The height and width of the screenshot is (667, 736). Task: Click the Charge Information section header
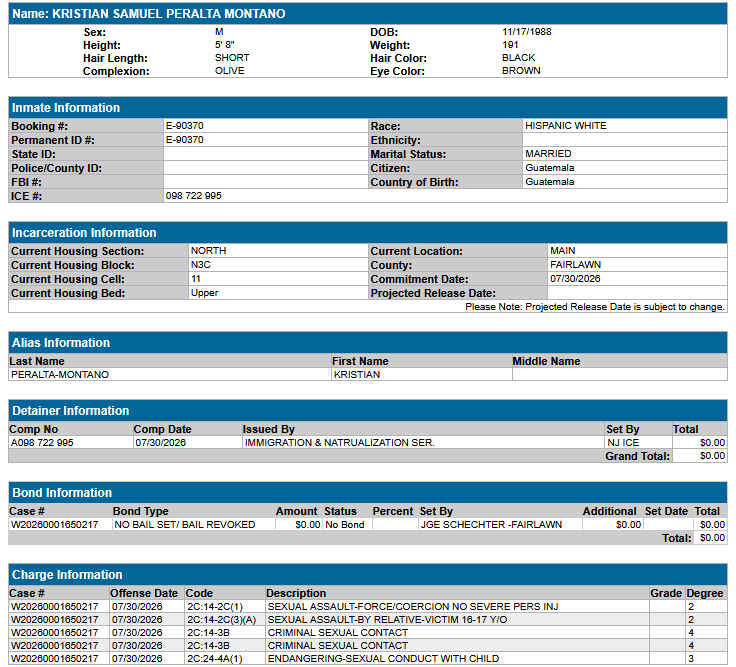pos(368,575)
